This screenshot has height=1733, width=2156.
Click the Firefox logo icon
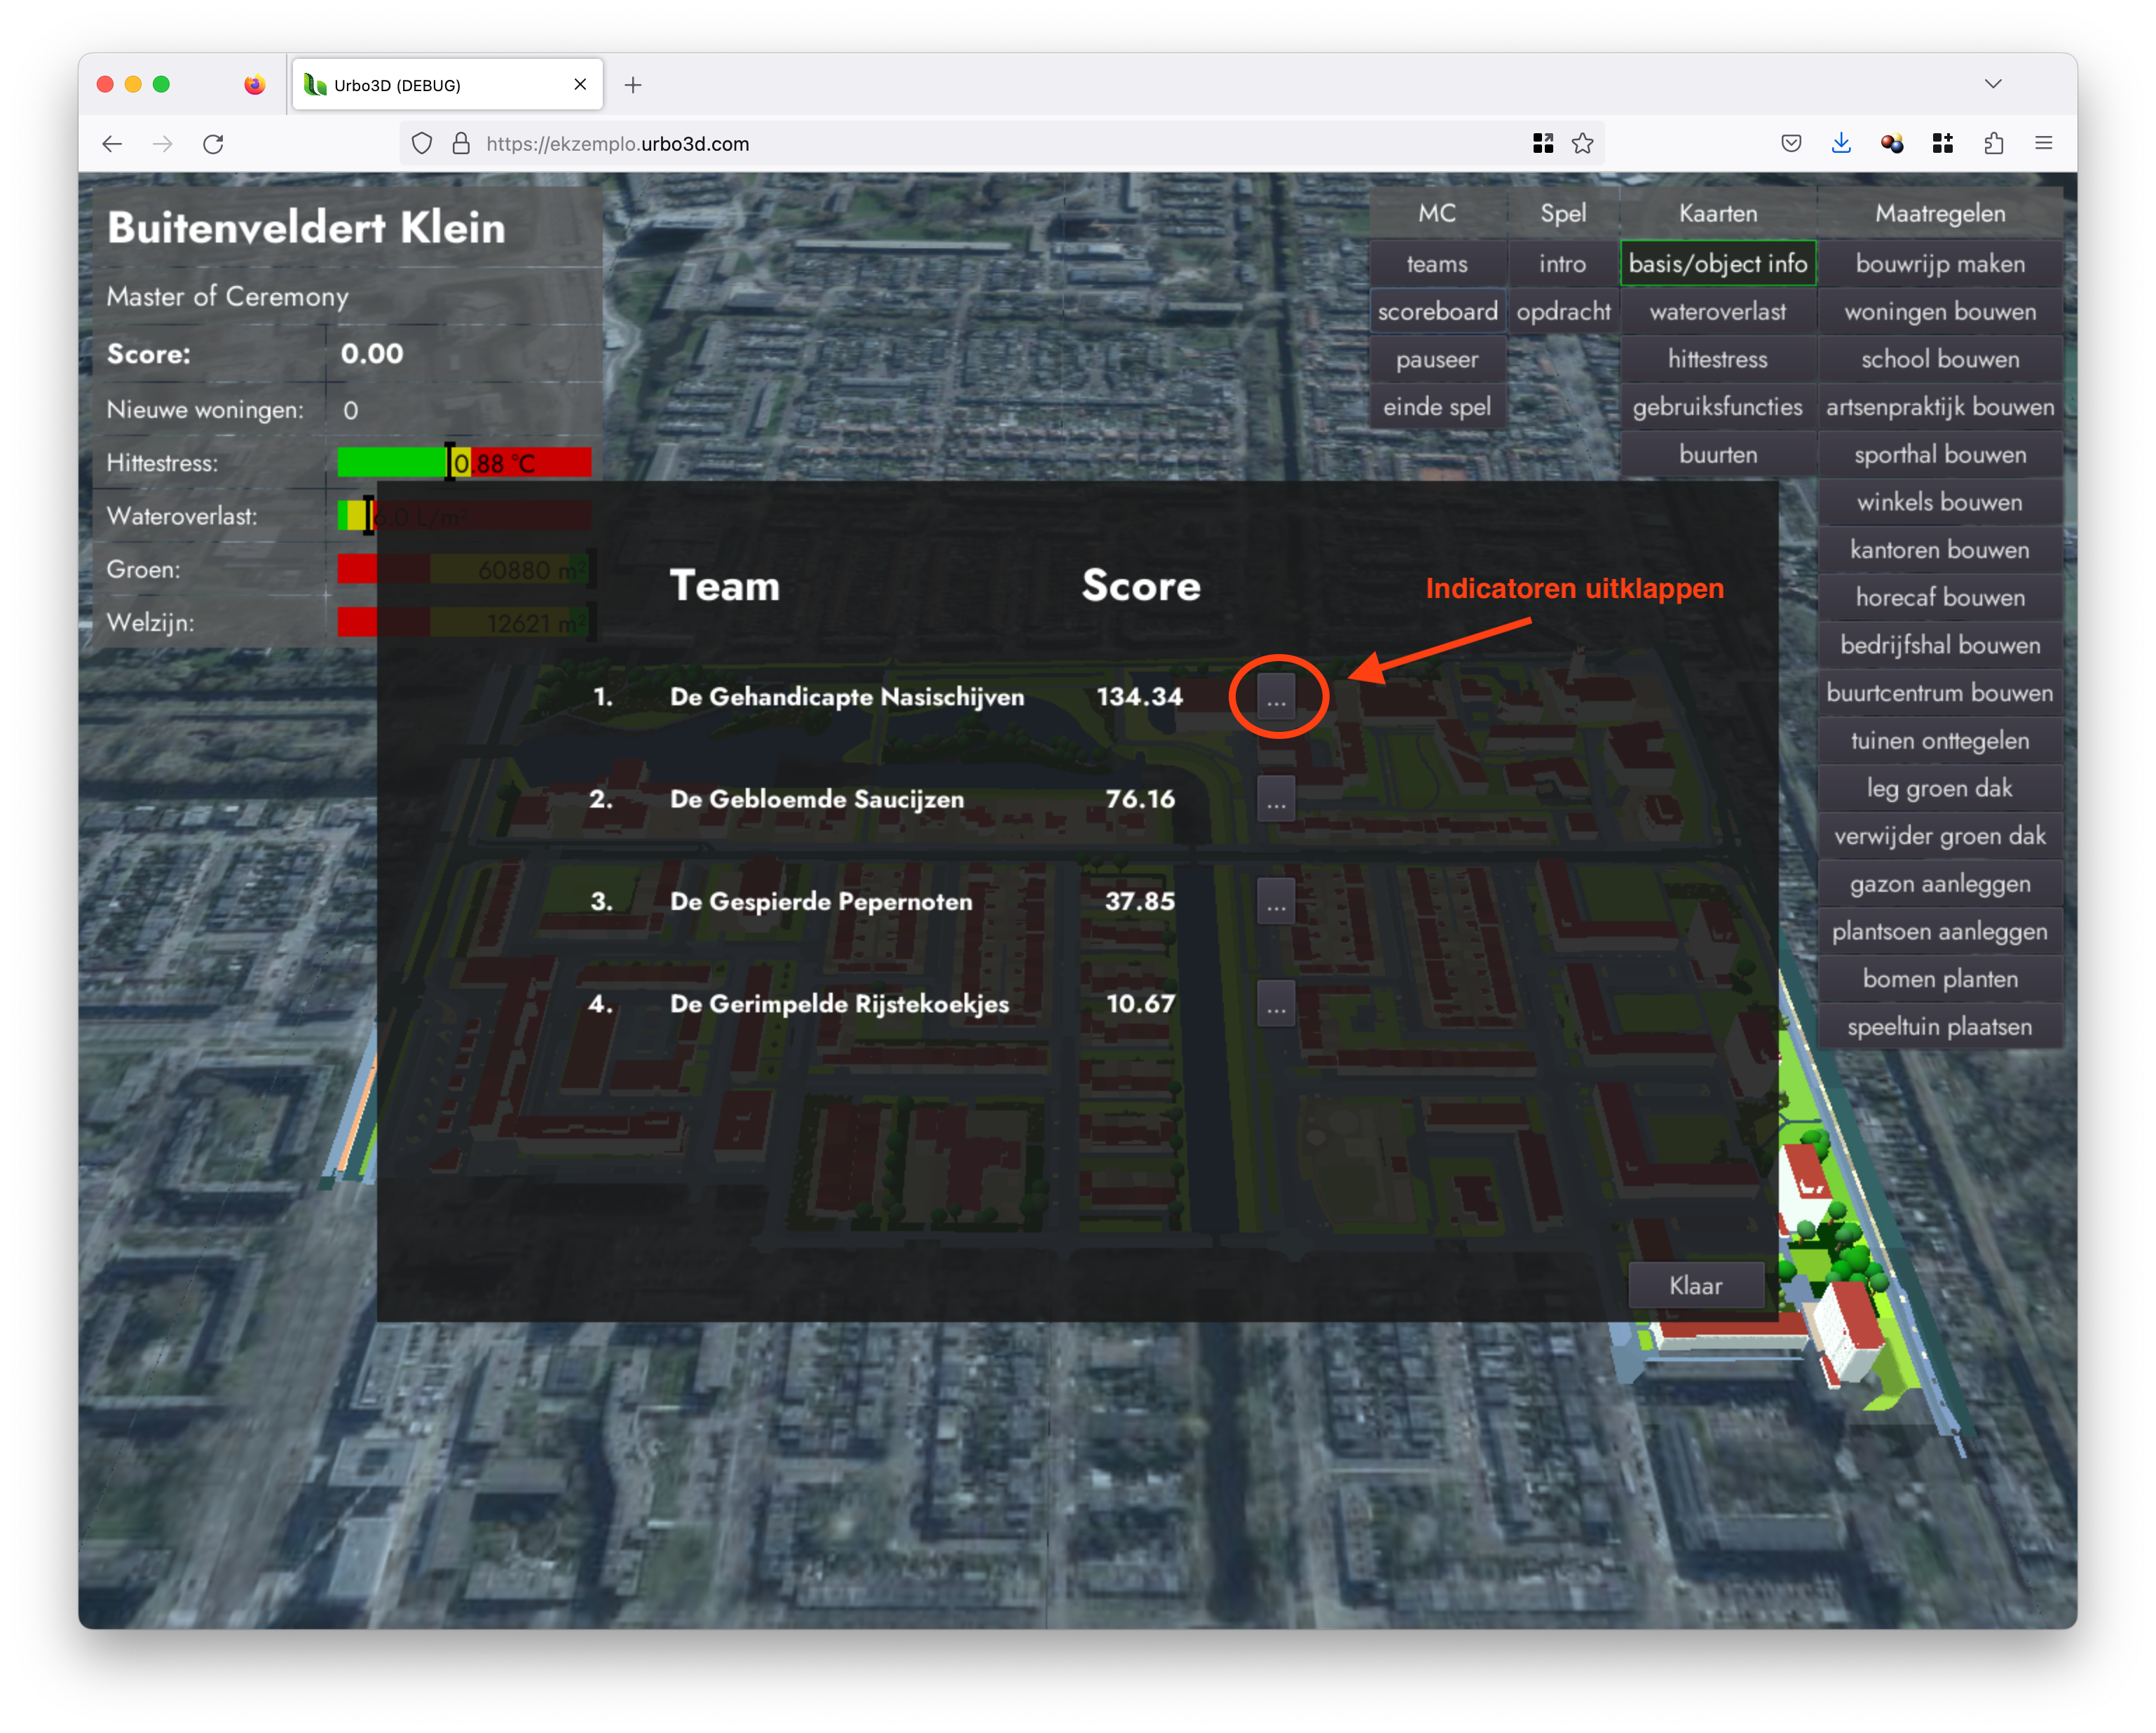point(255,85)
